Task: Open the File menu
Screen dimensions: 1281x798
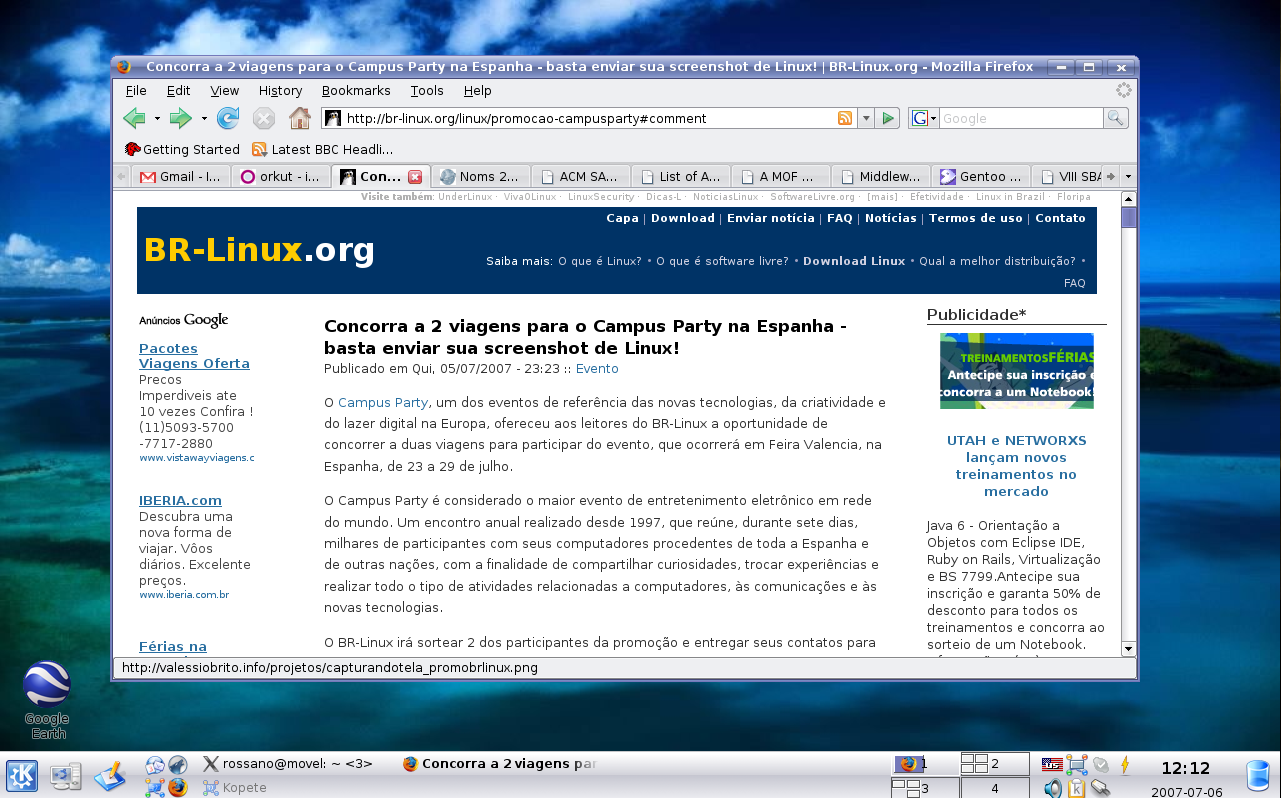Action: 136,90
